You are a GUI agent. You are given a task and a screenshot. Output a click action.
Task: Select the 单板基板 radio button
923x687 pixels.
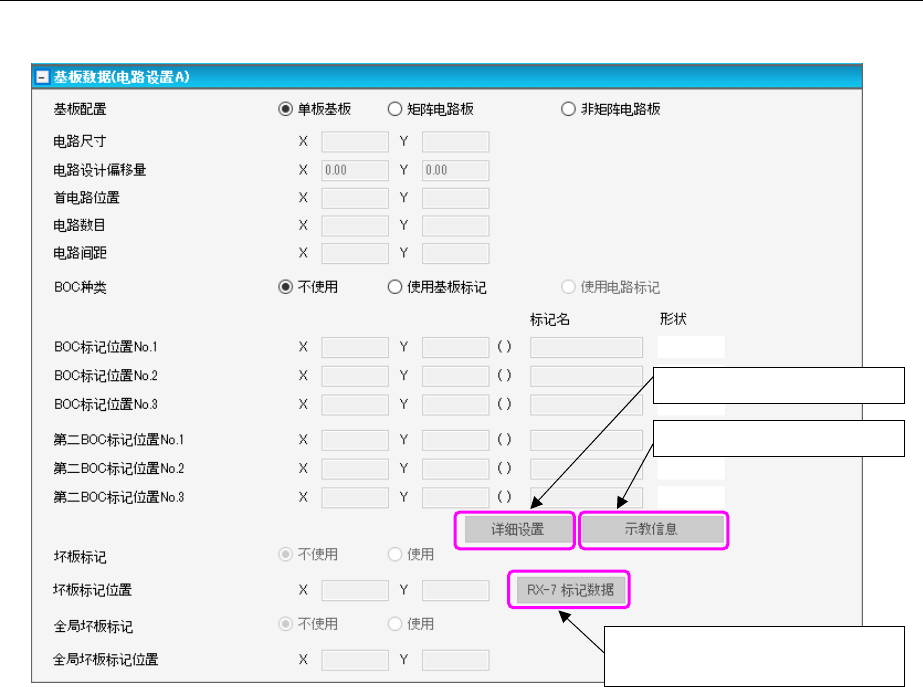[x=285, y=109]
